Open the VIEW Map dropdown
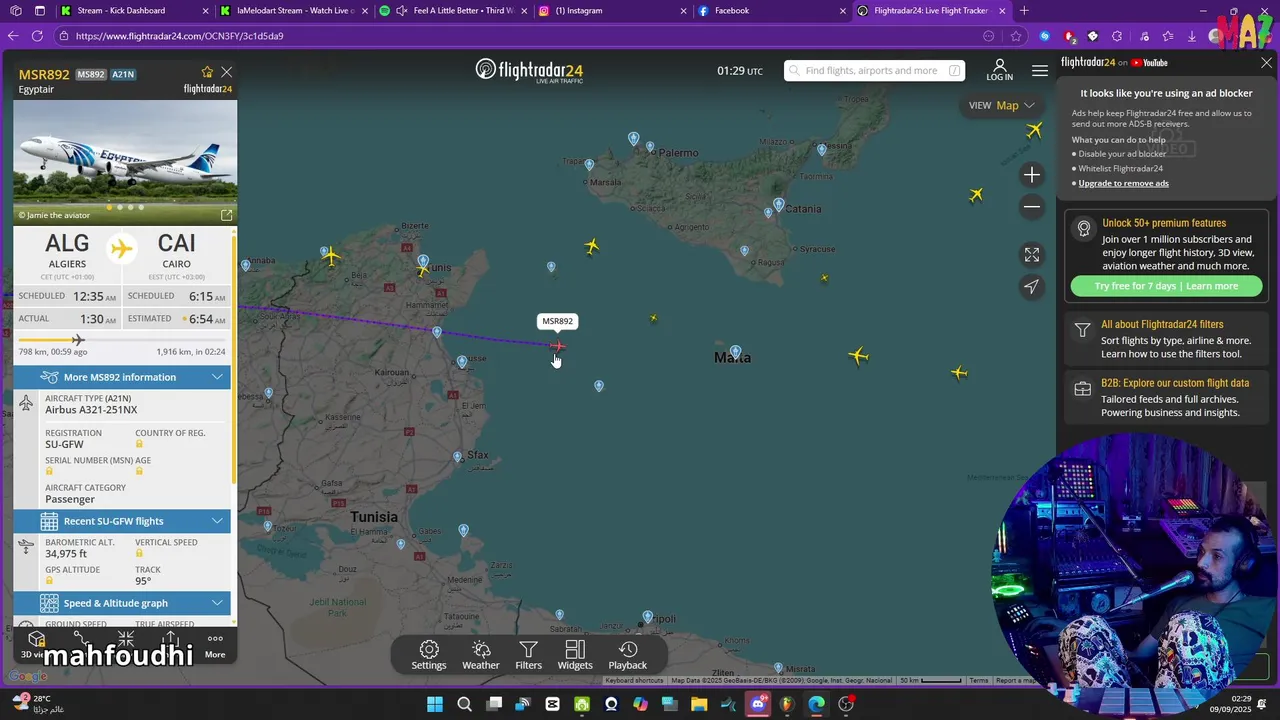 [1001, 105]
